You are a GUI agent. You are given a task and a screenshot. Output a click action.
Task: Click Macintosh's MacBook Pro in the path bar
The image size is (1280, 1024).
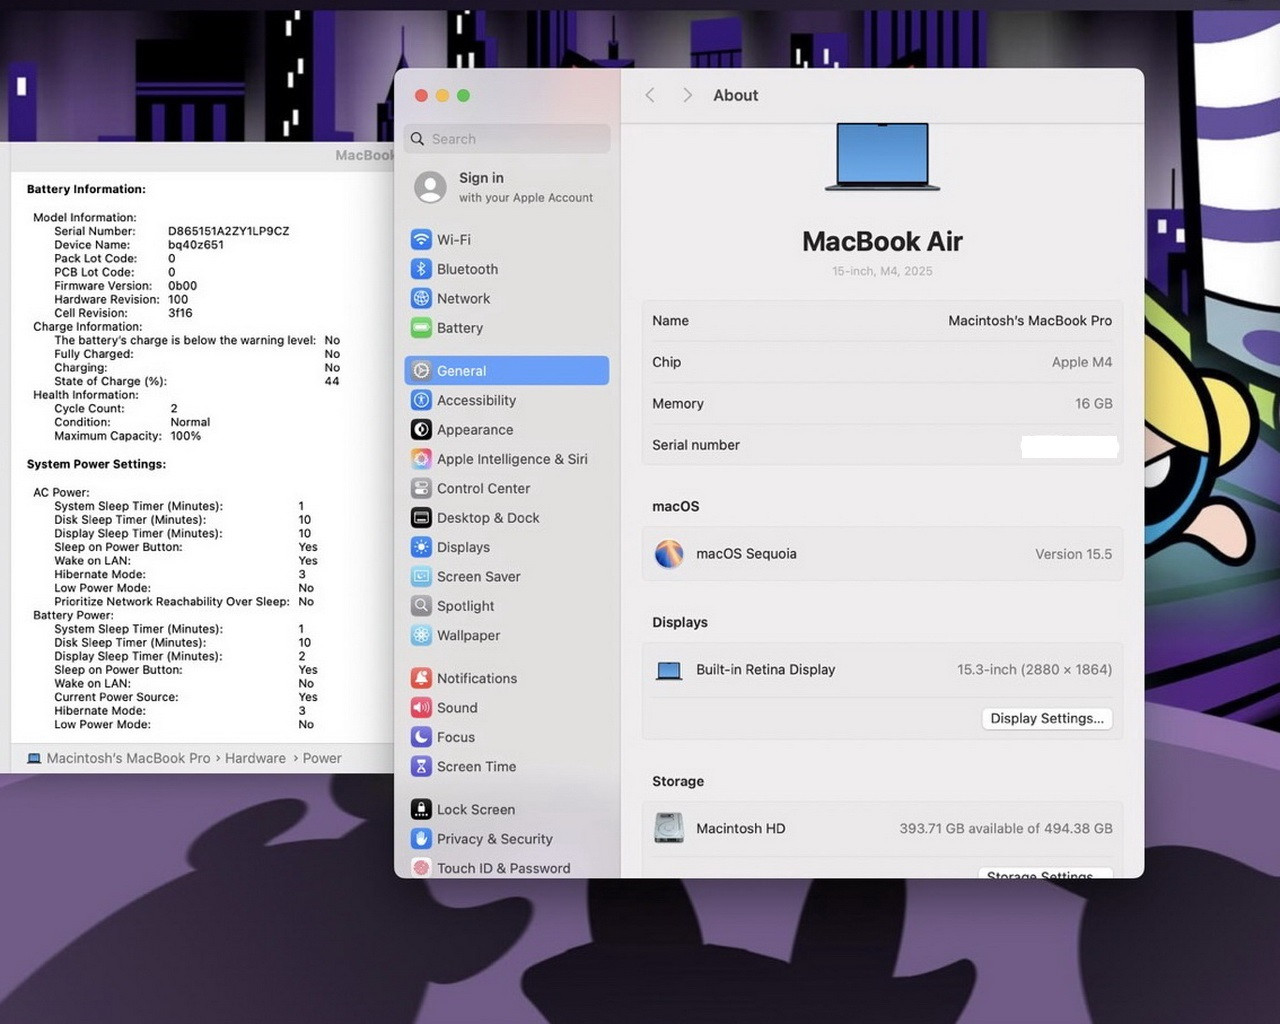coord(128,758)
